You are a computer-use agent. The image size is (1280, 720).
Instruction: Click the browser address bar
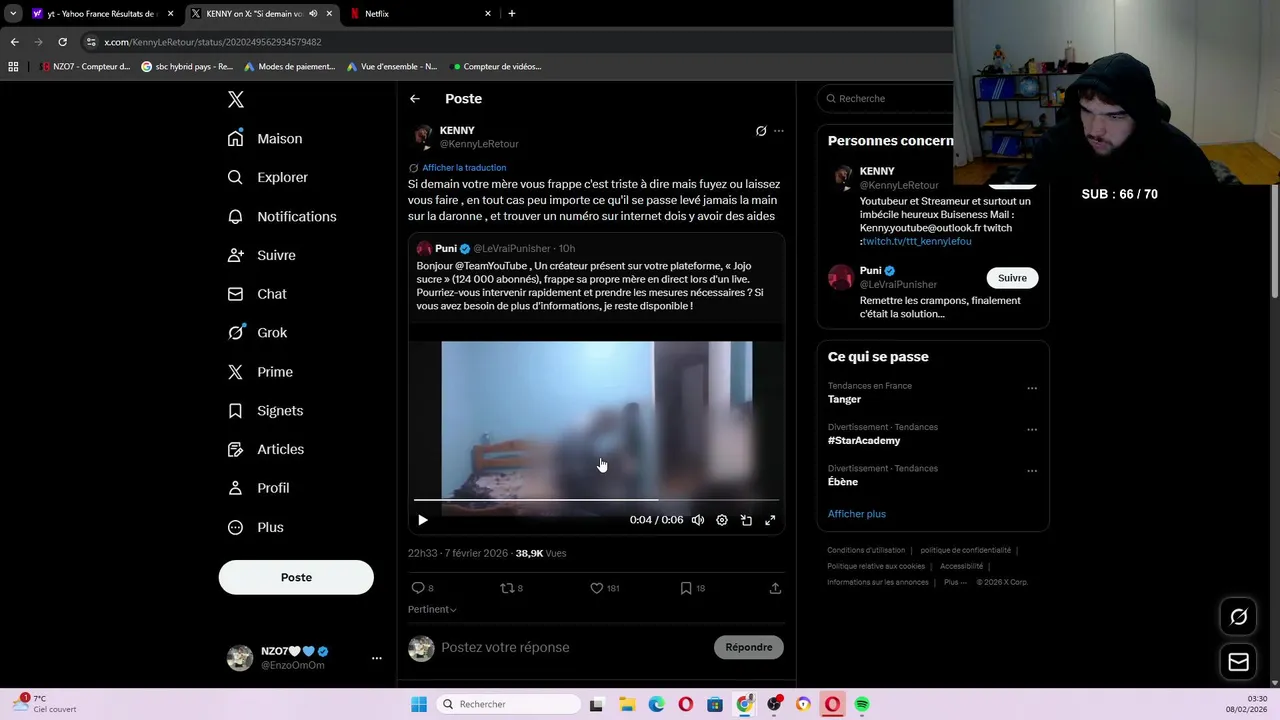pos(515,42)
